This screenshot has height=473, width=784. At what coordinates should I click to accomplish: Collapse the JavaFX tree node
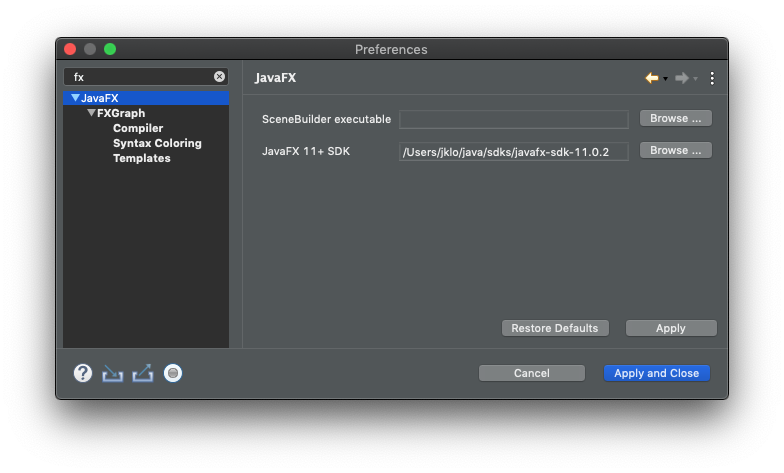click(75, 98)
